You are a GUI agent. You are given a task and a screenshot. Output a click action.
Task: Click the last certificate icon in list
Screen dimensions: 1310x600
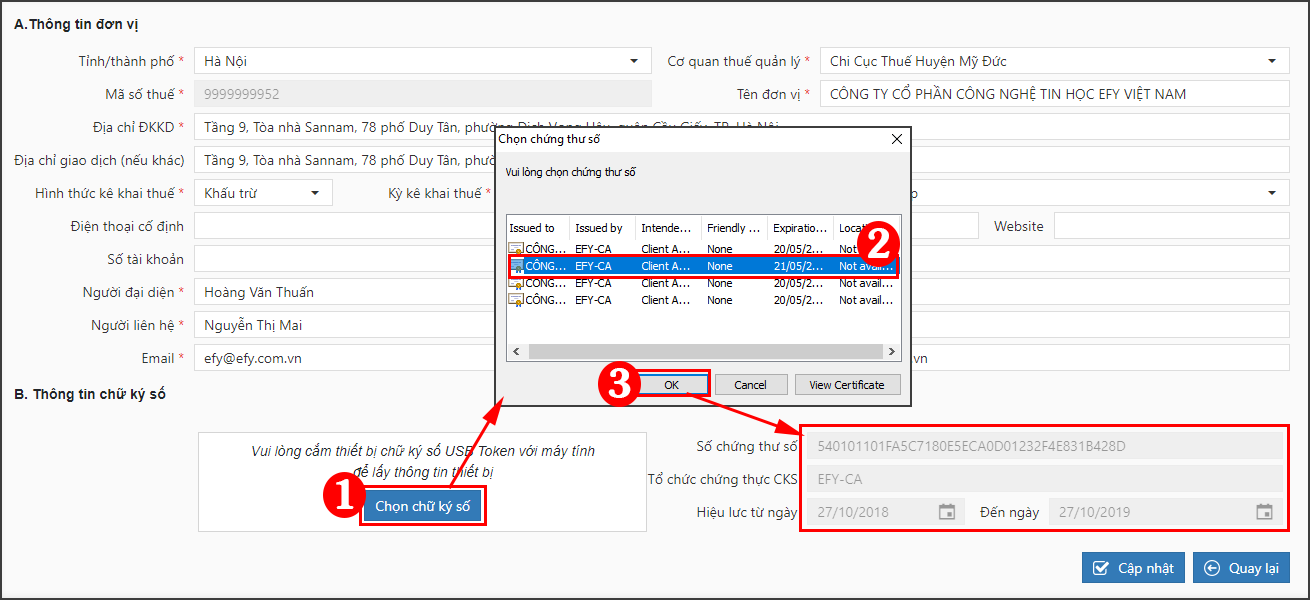[516, 300]
